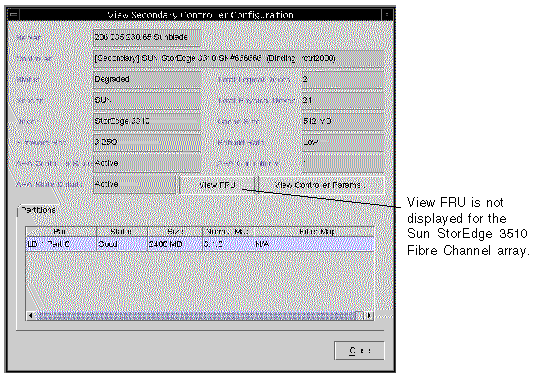Click the Status column header in table
Screen dimensions: 537x378
pos(122,232)
